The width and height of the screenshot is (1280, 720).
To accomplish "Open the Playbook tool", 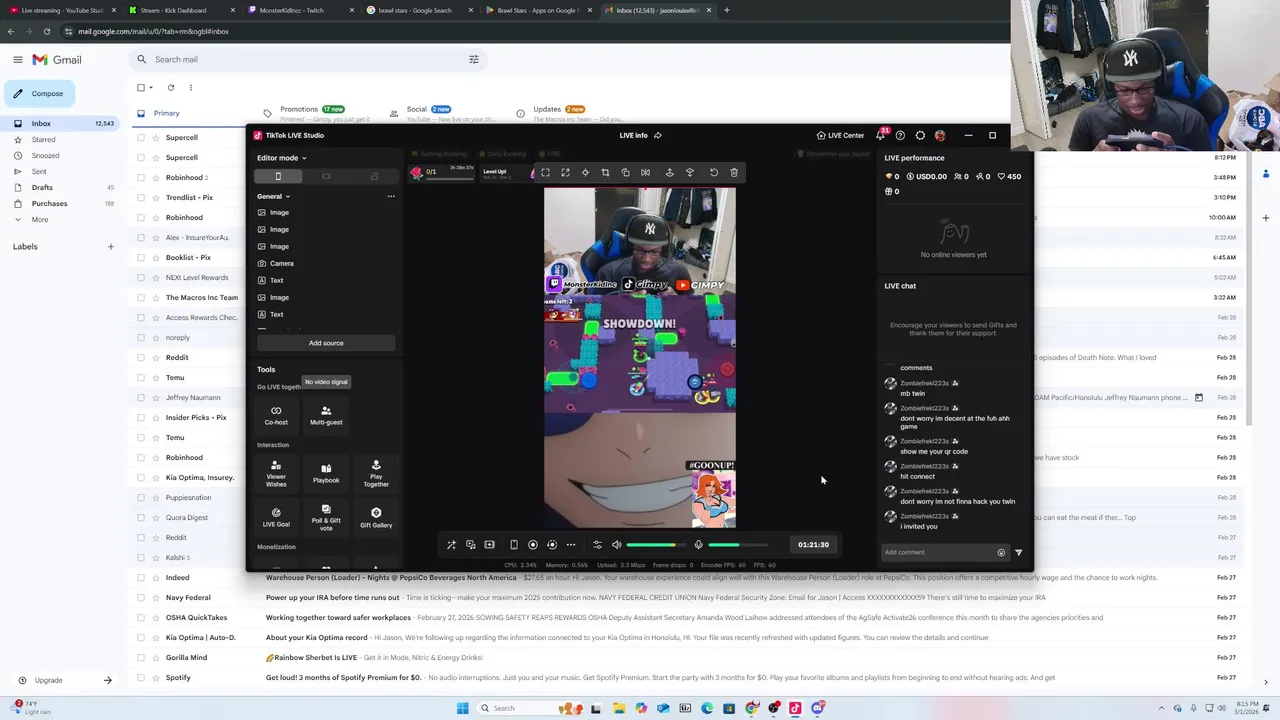I will [x=326, y=473].
